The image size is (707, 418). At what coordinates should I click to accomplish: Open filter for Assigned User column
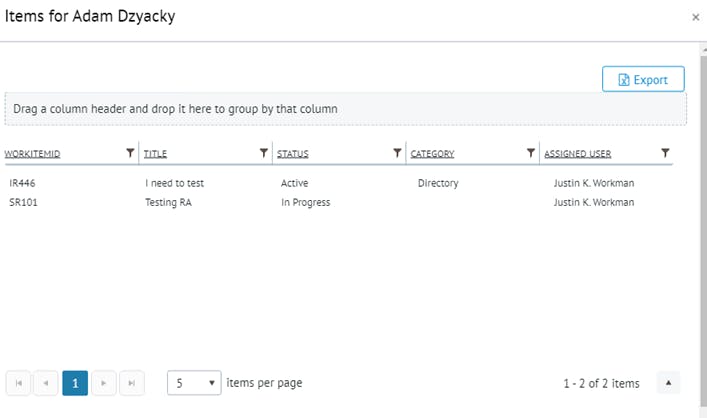tap(666, 153)
